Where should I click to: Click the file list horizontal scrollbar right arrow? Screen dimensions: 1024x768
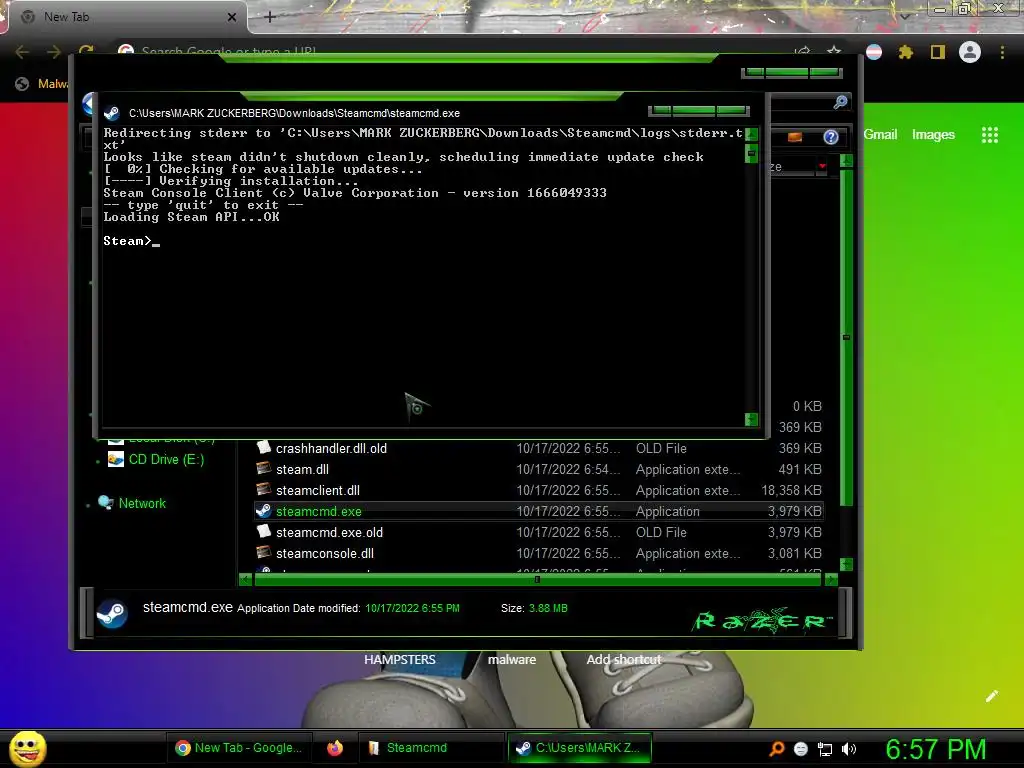click(x=831, y=579)
